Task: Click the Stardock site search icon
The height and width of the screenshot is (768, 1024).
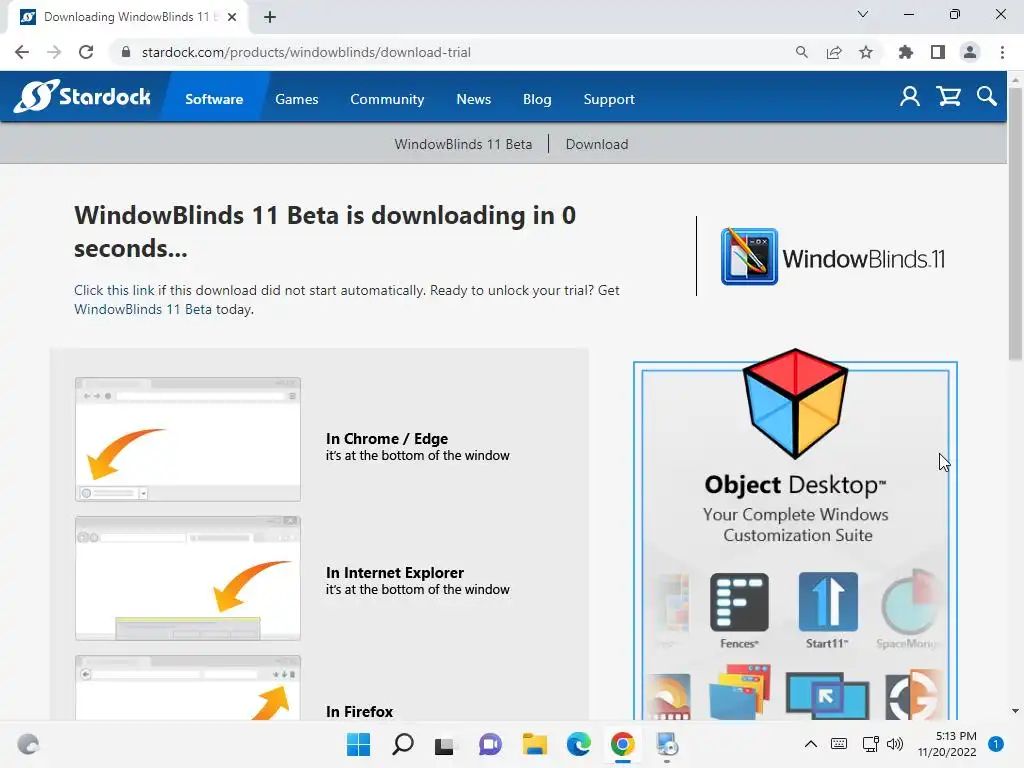Action: tap(987, 97)
